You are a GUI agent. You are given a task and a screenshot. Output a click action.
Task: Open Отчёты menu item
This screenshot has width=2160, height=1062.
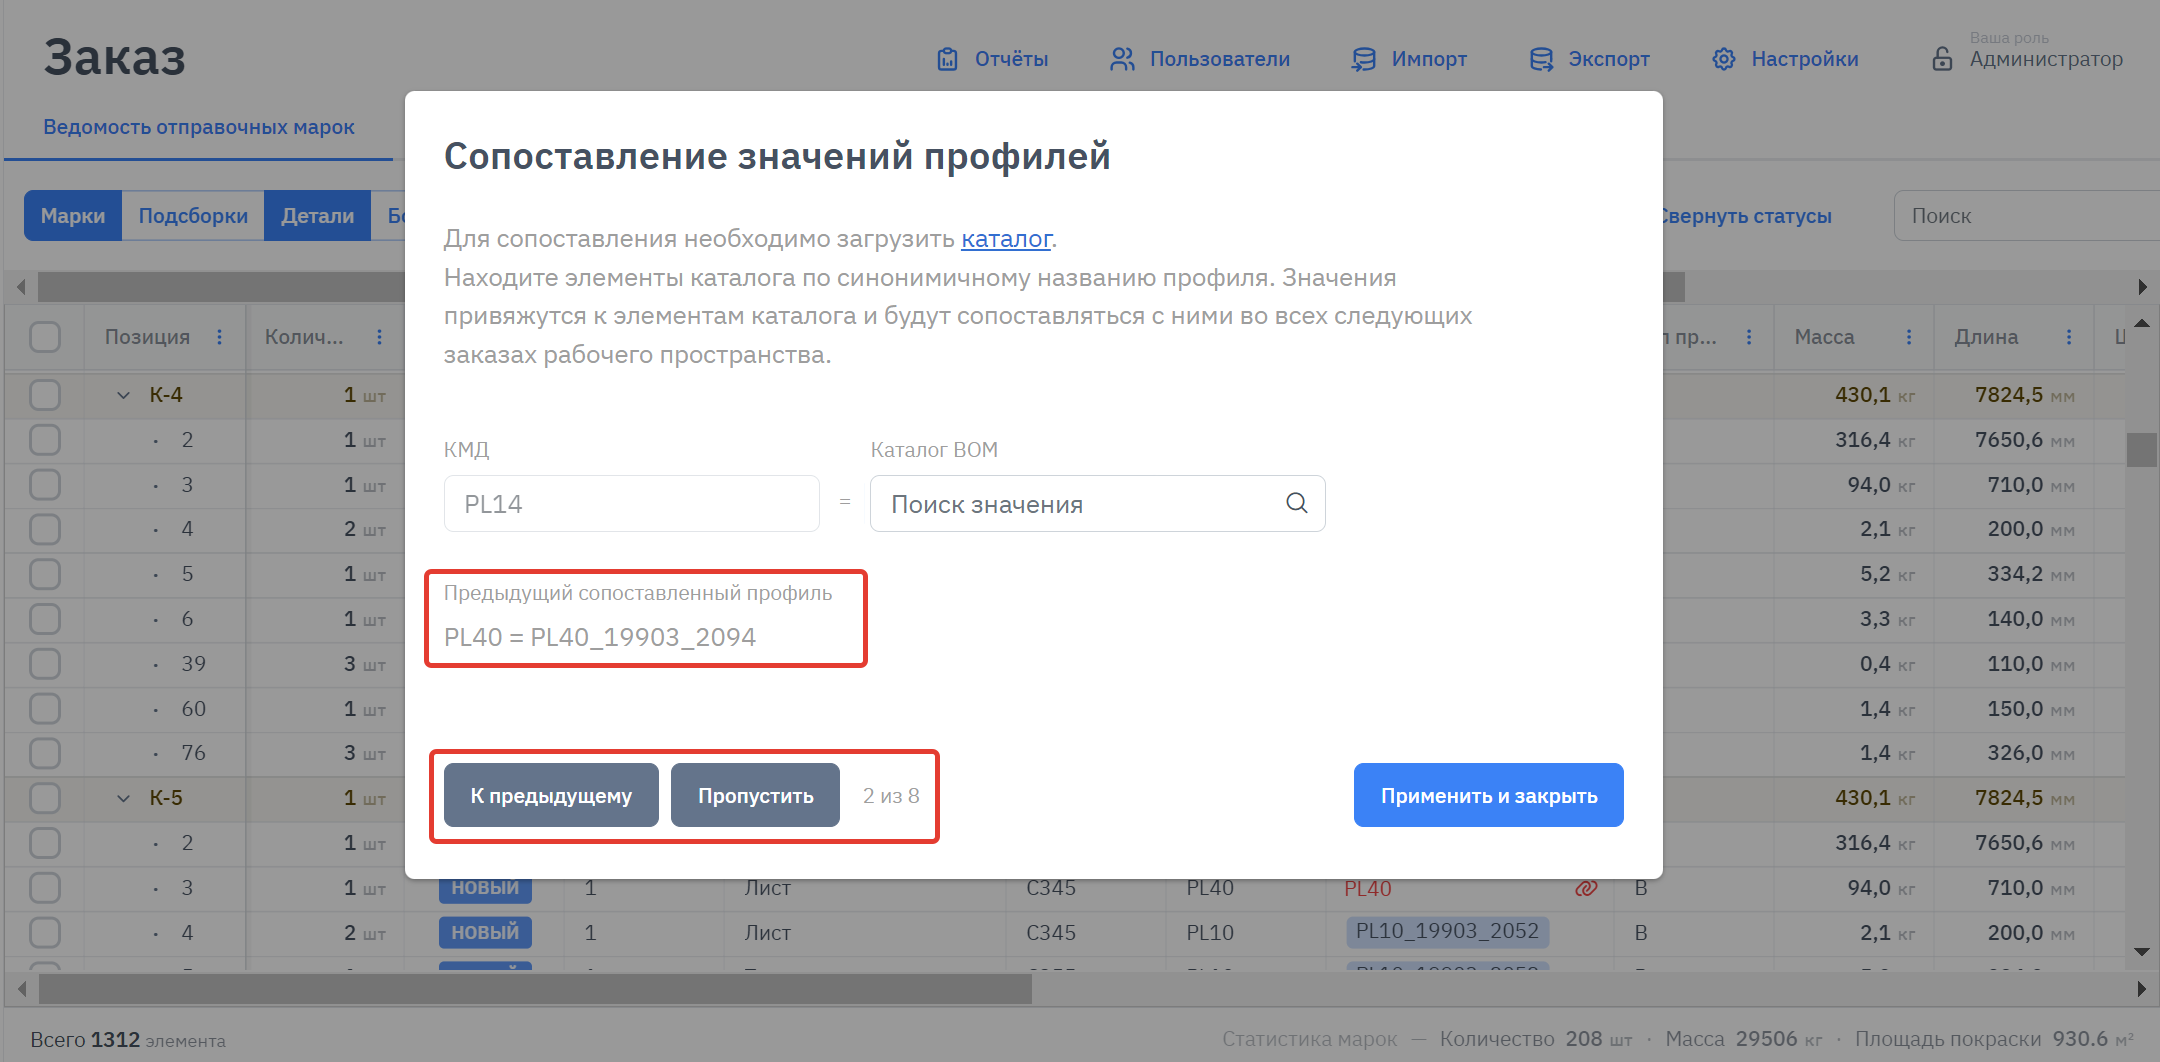(1011, 59)
